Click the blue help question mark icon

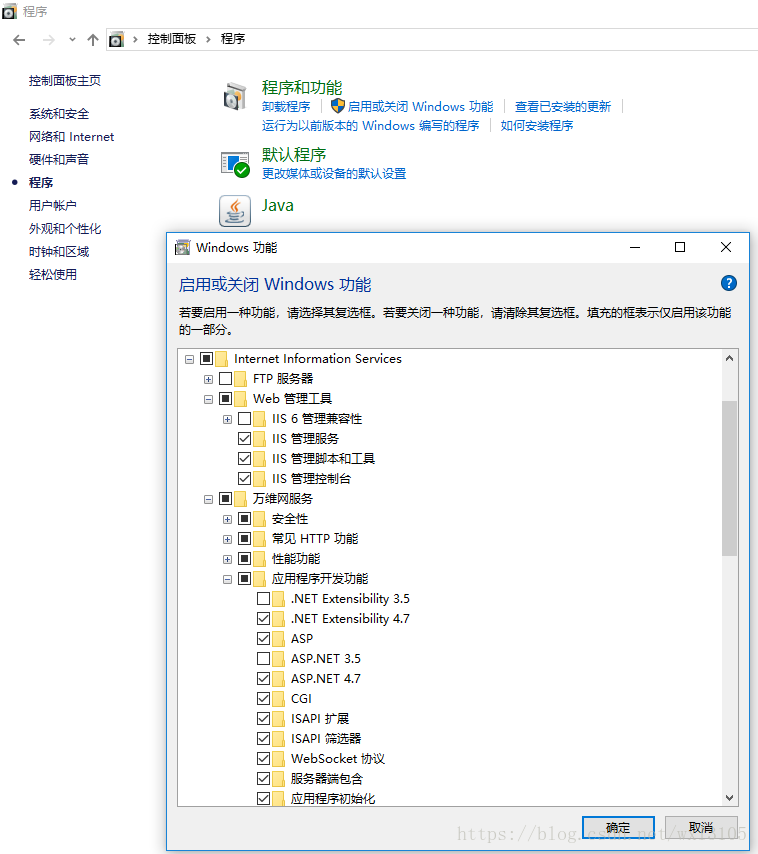tap(729, 283)
